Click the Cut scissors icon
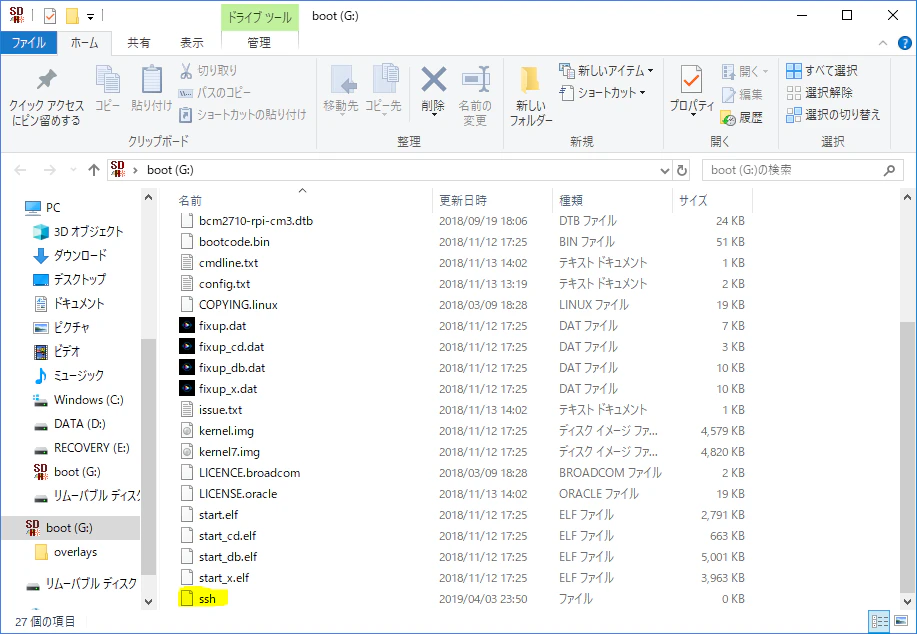Viewport: 917px width, 634px height. (186, 71)
